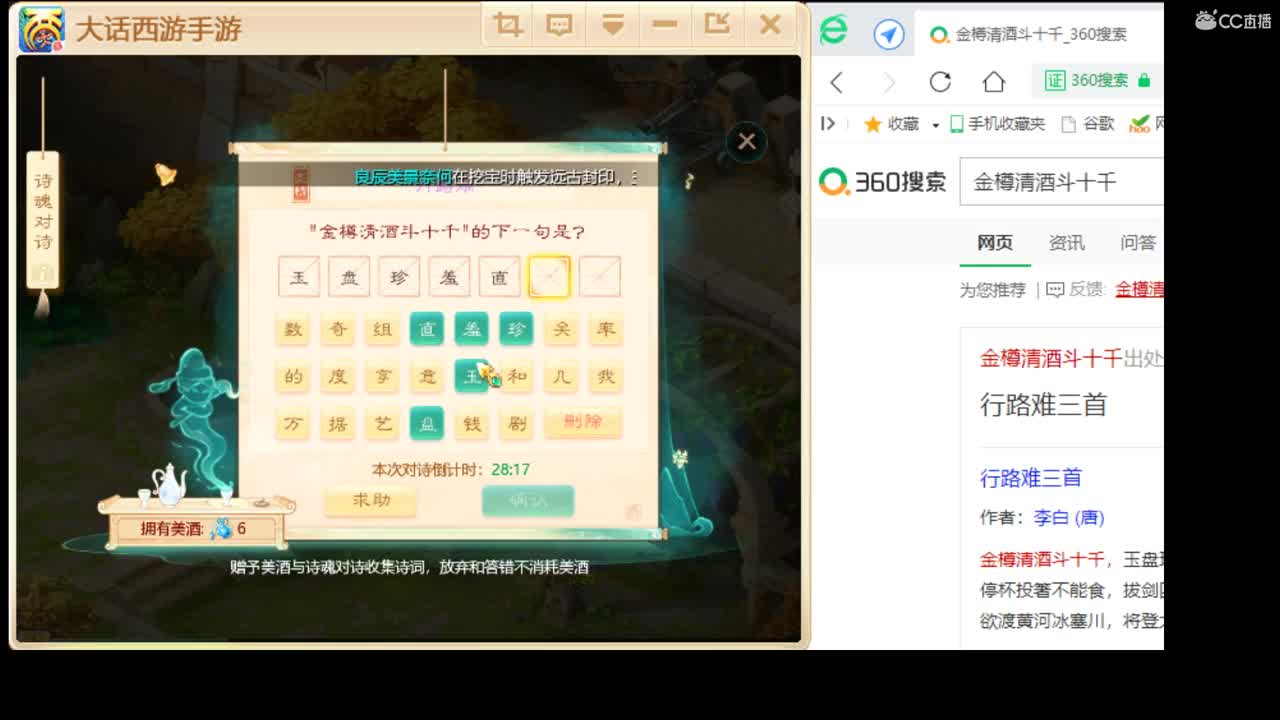The width and height of the screenshot is (1280, 720).
Task: Click the 360 browser green e logo
Action: (x=833, y=31)
